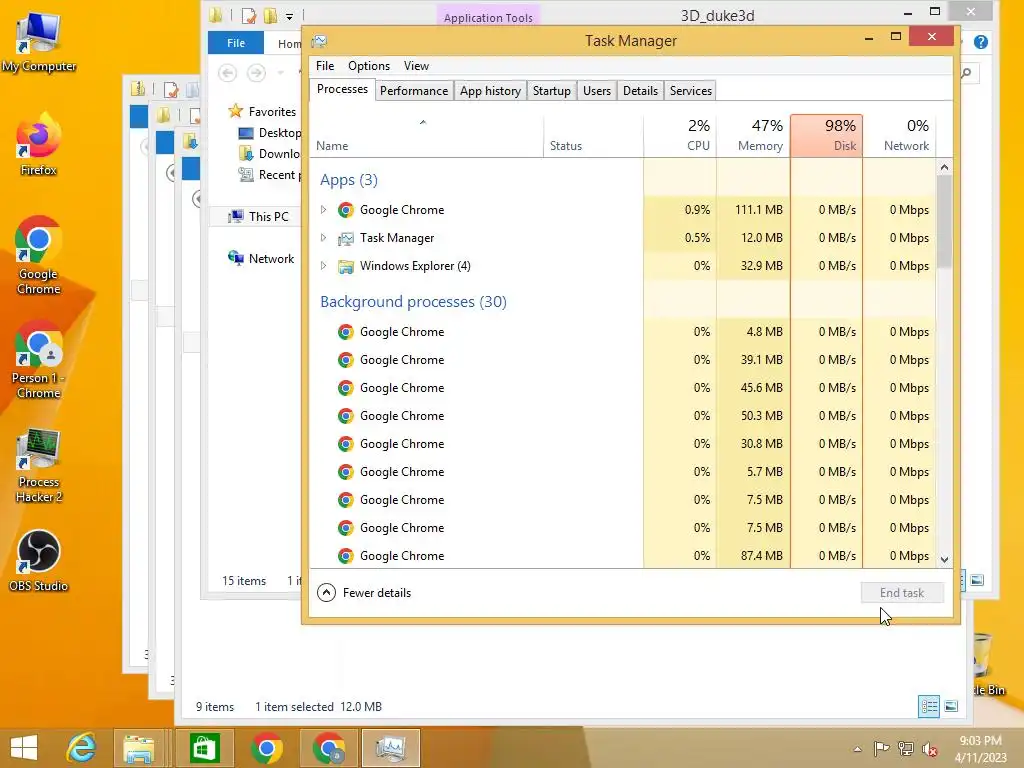Screen dimensions: 1024x768
Task: Select Desktop in Explorer Favorites
Action: pyautogui.click(x=270, y=133)
